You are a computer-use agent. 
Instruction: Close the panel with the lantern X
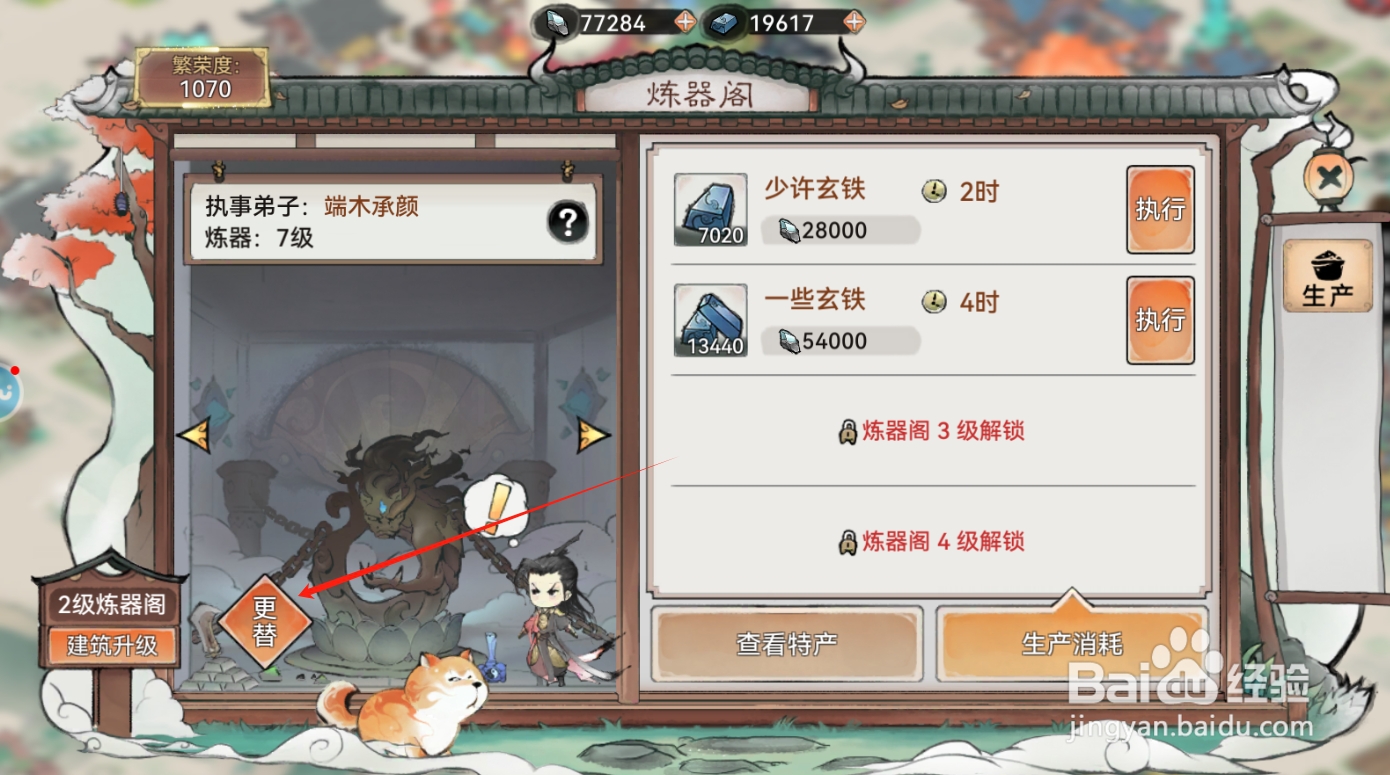pos(1329,179)
